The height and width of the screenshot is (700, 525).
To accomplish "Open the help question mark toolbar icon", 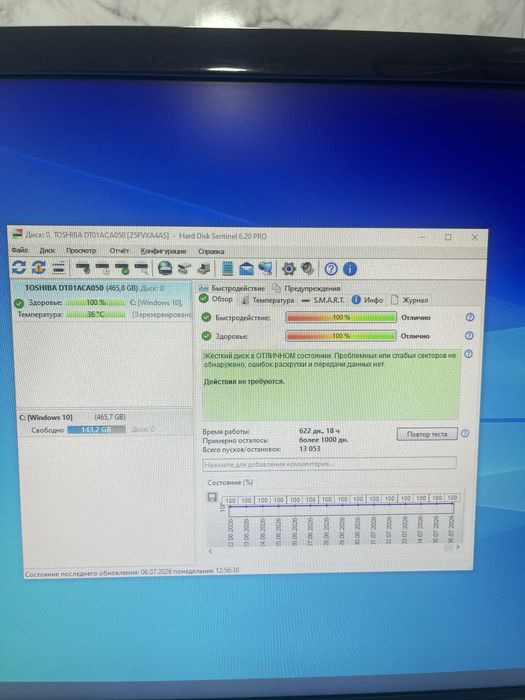I will tap(331, 269).
